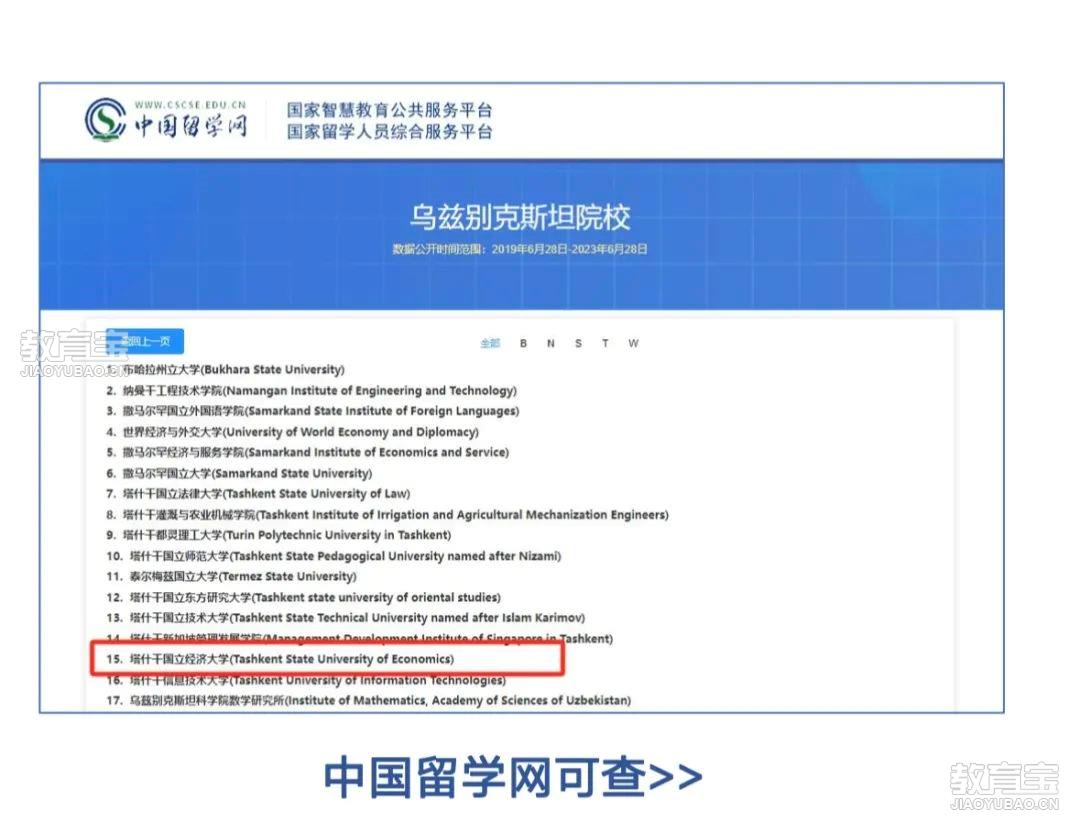Image resolution: width=1080 pixels, height=833 pixels.
Task: Open Samarkand State University entry
Action: tap(239, 473)
